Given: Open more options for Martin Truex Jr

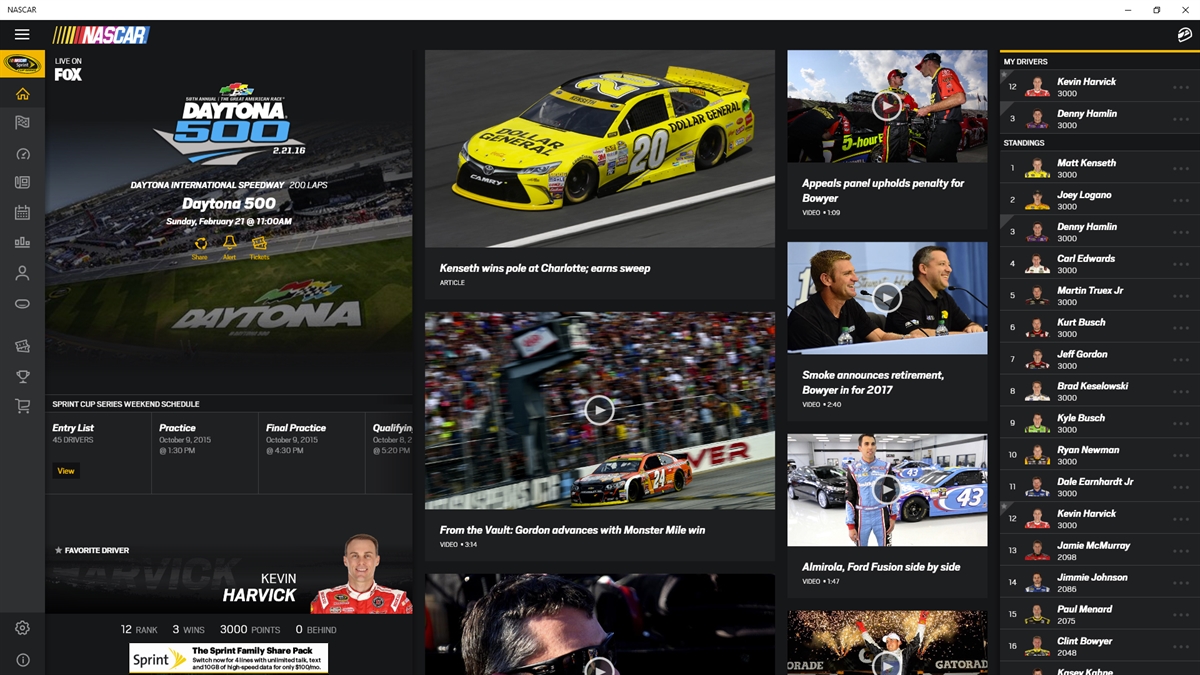Looking at the screenshot, I should tap(1181, 296).
